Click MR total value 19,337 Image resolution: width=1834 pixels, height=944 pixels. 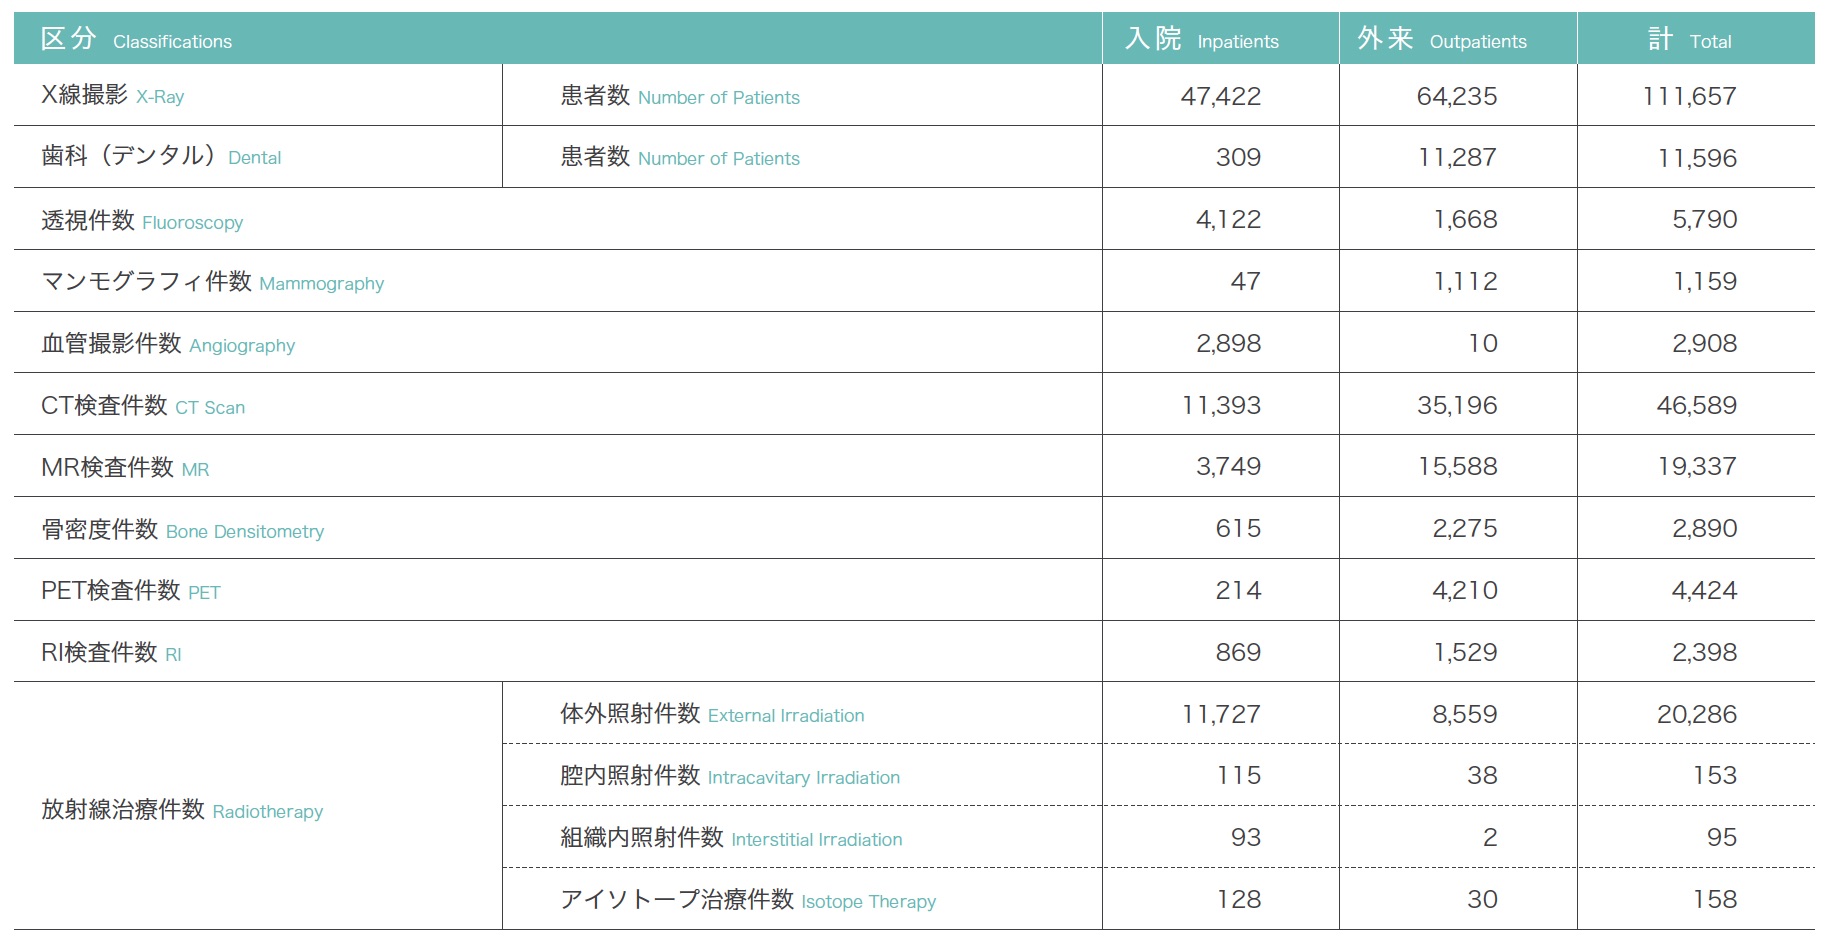(x=1697, y=467)
